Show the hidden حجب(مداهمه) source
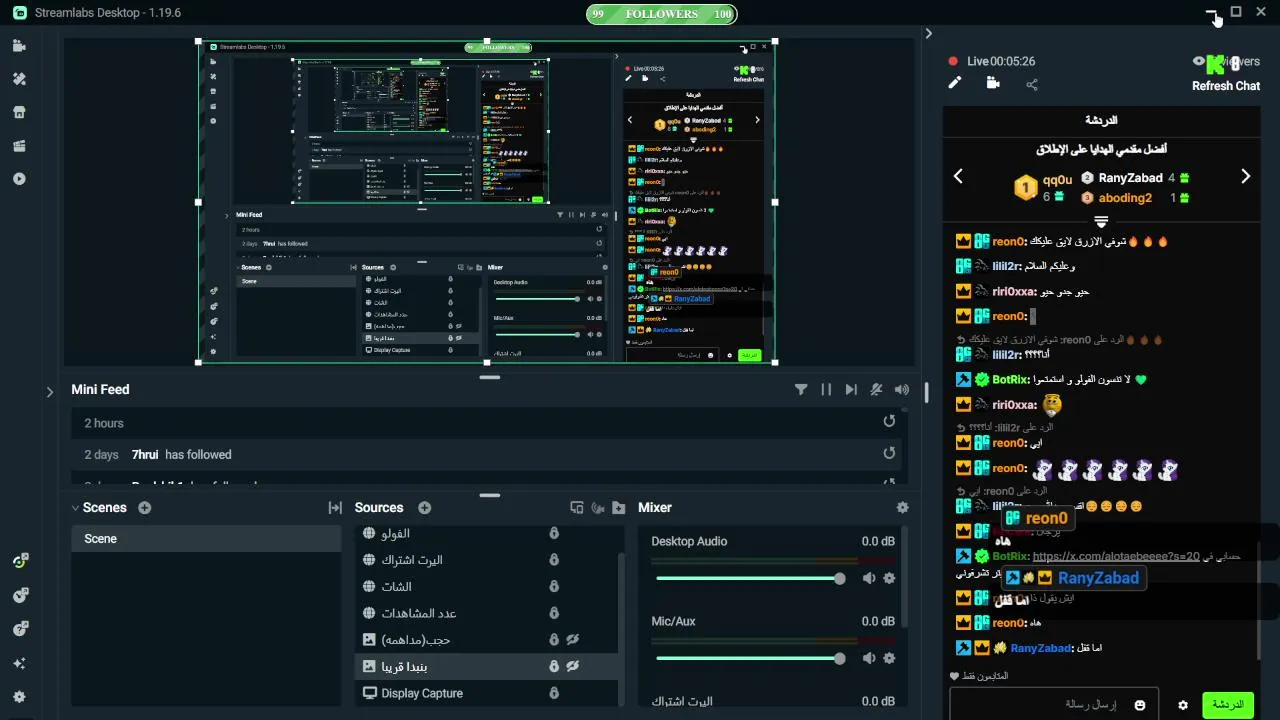Viewport: 1280px width, 720px height. 573,640
